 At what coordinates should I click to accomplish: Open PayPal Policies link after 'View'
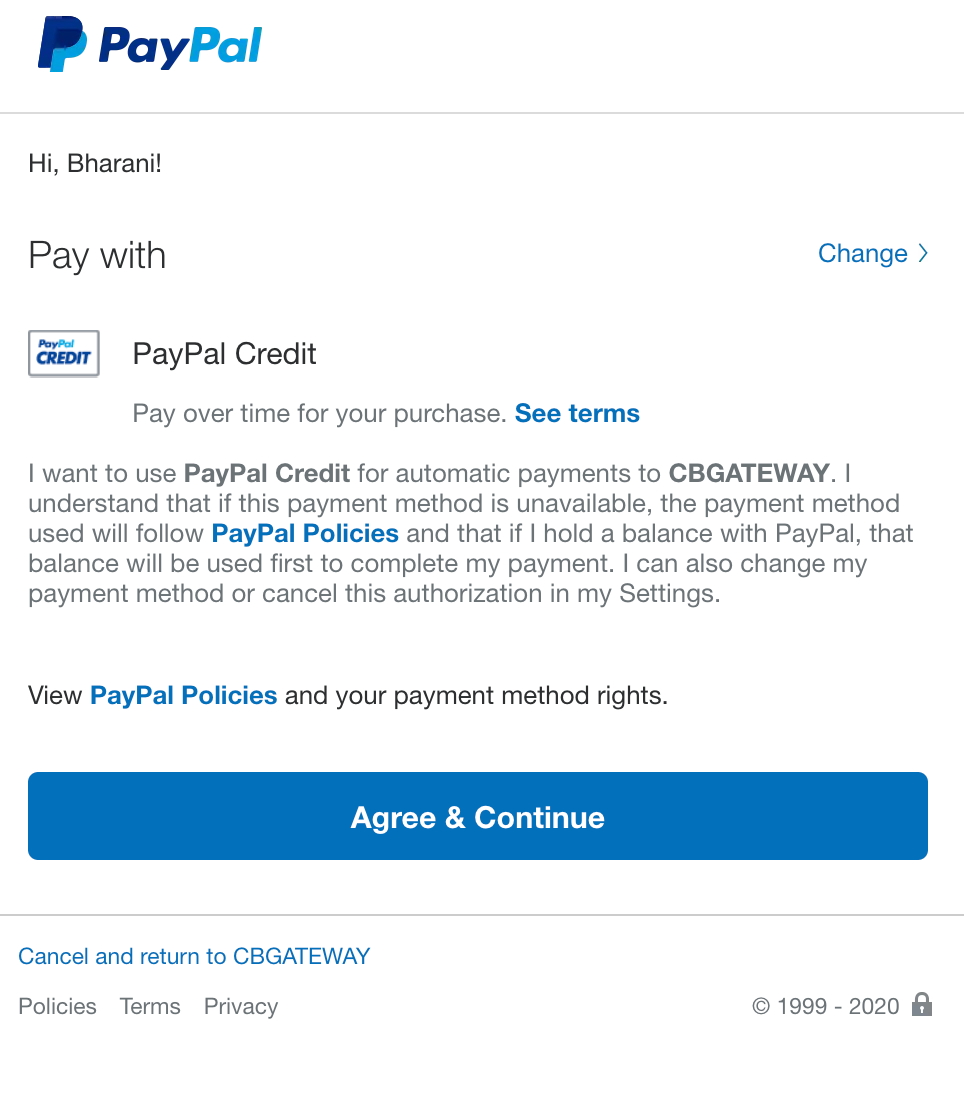coord(183,695)
